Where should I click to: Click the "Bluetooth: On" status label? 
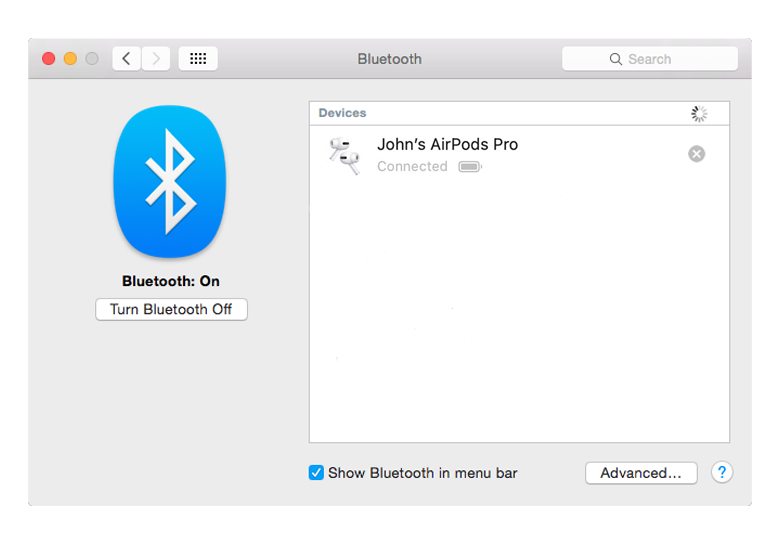click(171, 282)
